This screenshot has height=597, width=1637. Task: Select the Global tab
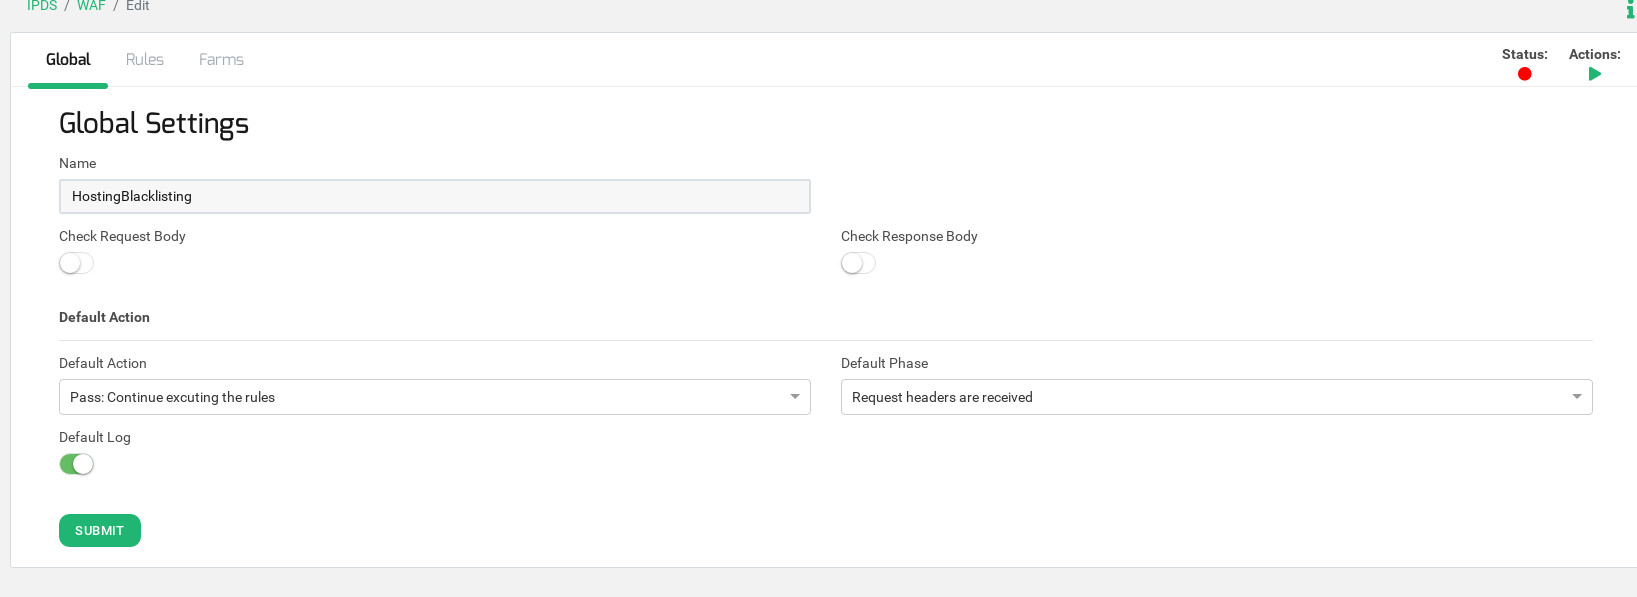pyautogui.click(x=68, y=60)
